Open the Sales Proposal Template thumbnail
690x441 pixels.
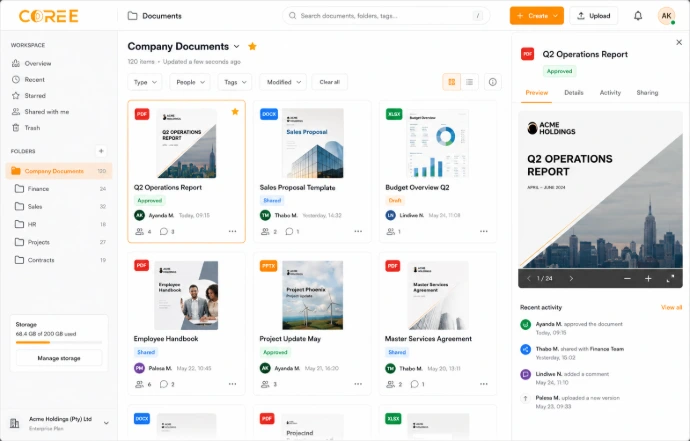point(312,143)
